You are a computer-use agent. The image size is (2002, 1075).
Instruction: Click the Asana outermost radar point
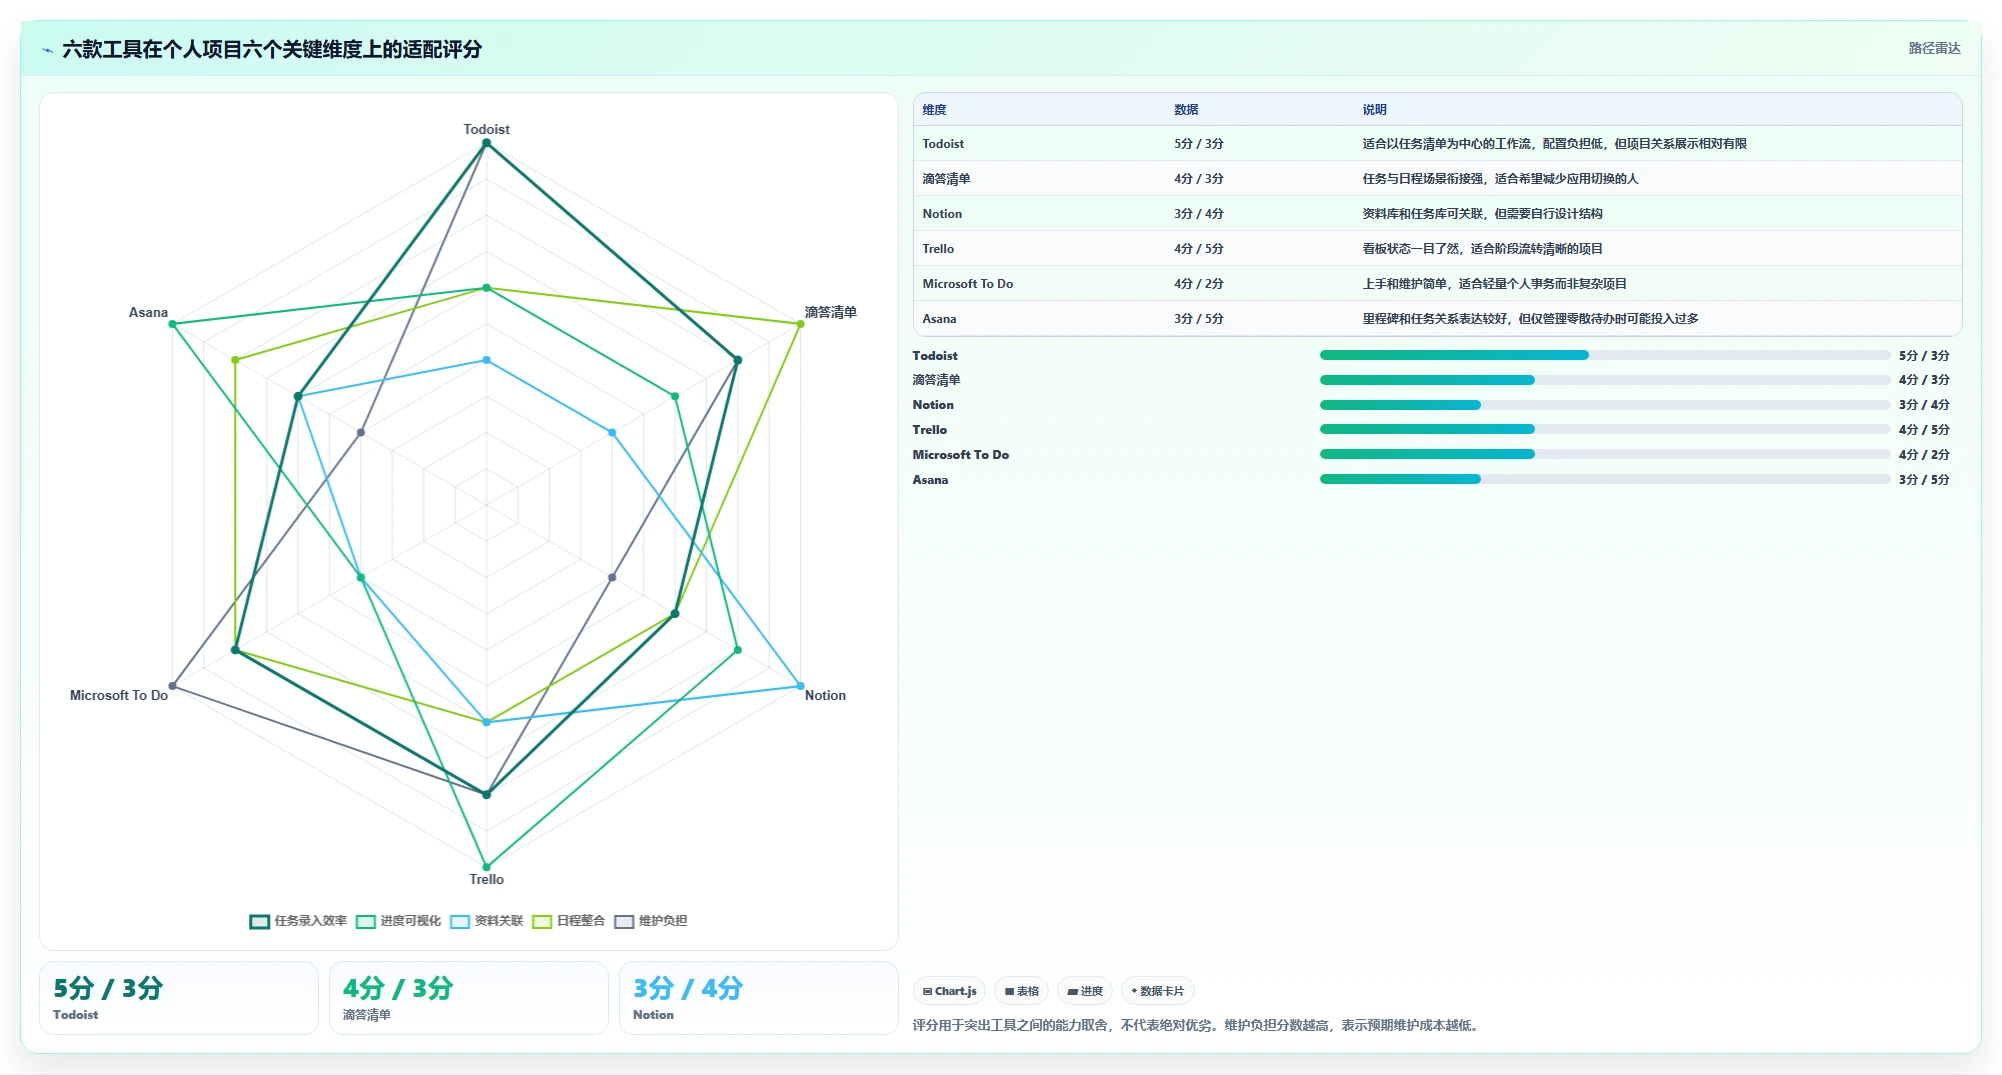point(173,324)
